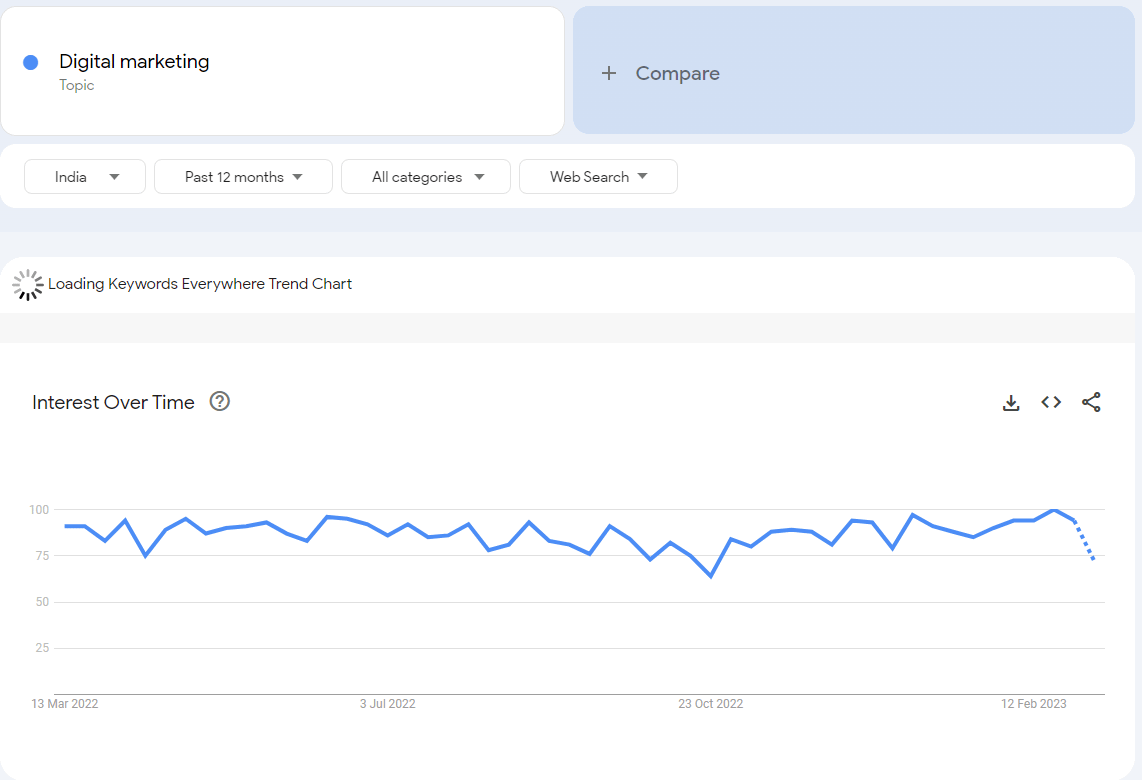Click the share icon on the chart

click(1091, 402)
